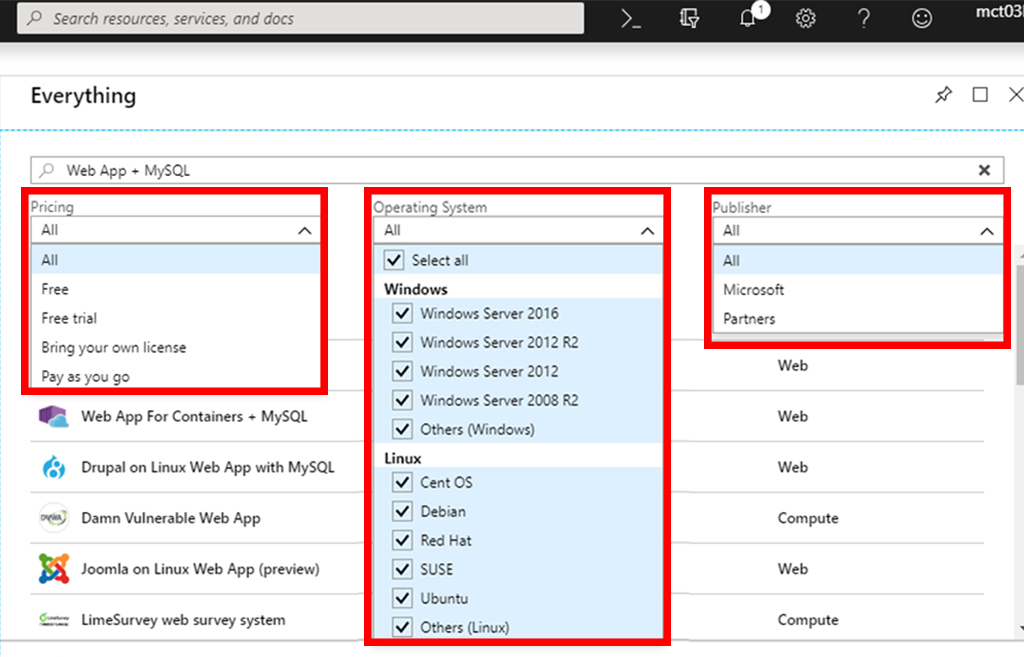
Task: Toggle the SUSE checkbox
Action: tap(402, 569)
